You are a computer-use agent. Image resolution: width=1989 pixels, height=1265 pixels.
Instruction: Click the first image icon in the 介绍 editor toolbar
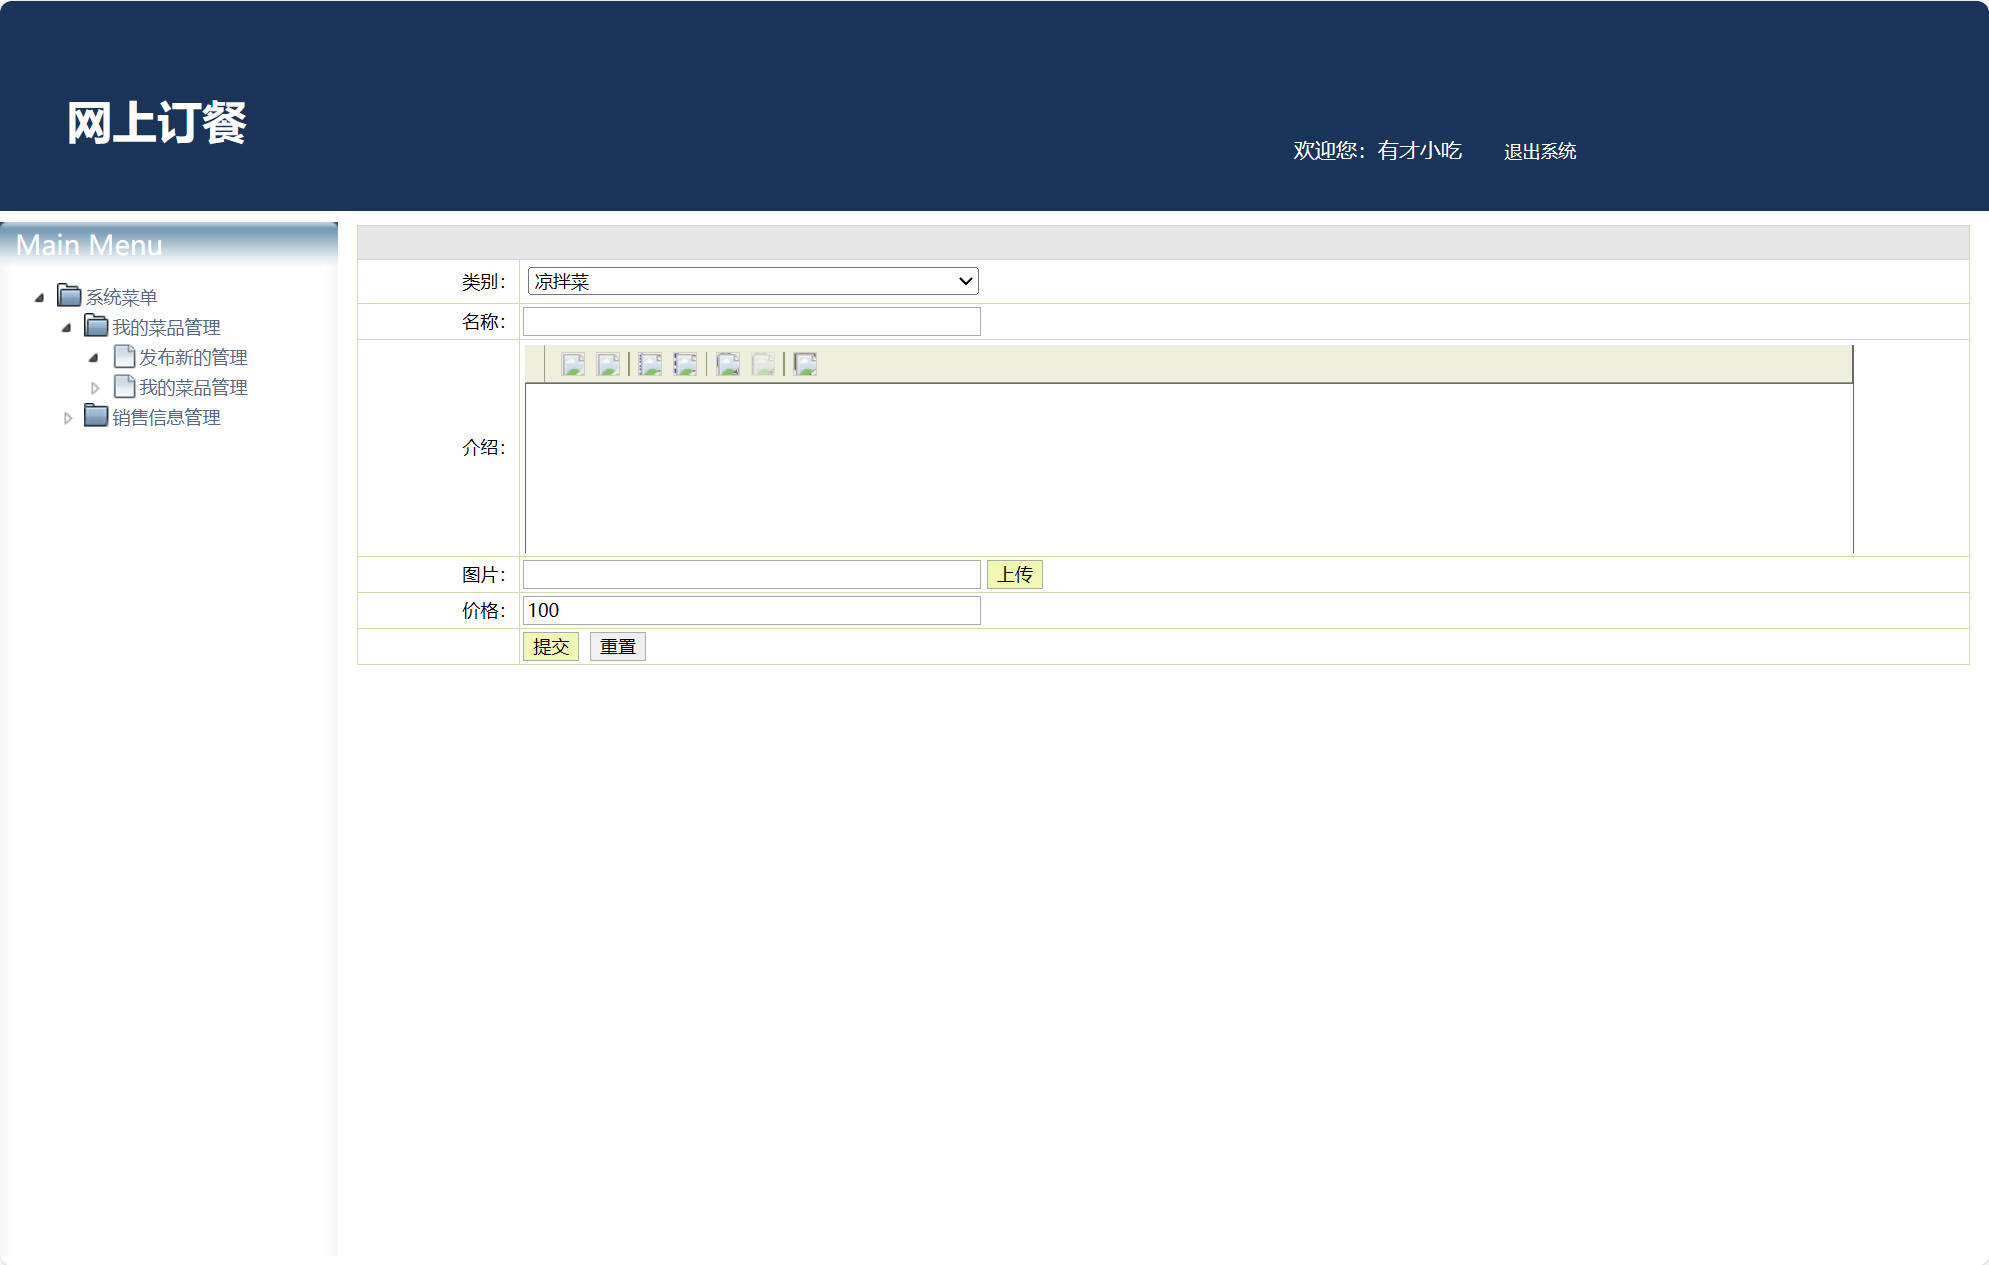click(x=575, y=364)
